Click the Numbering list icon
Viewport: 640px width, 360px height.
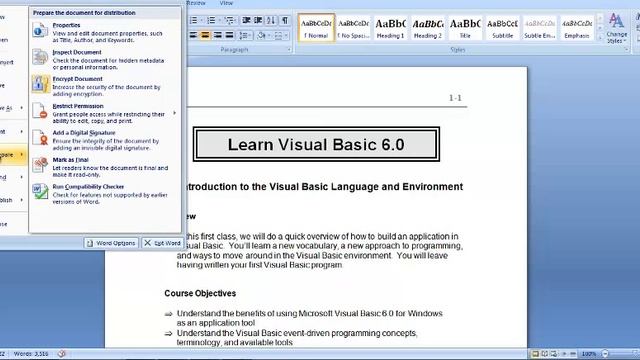tap(211, 20)
